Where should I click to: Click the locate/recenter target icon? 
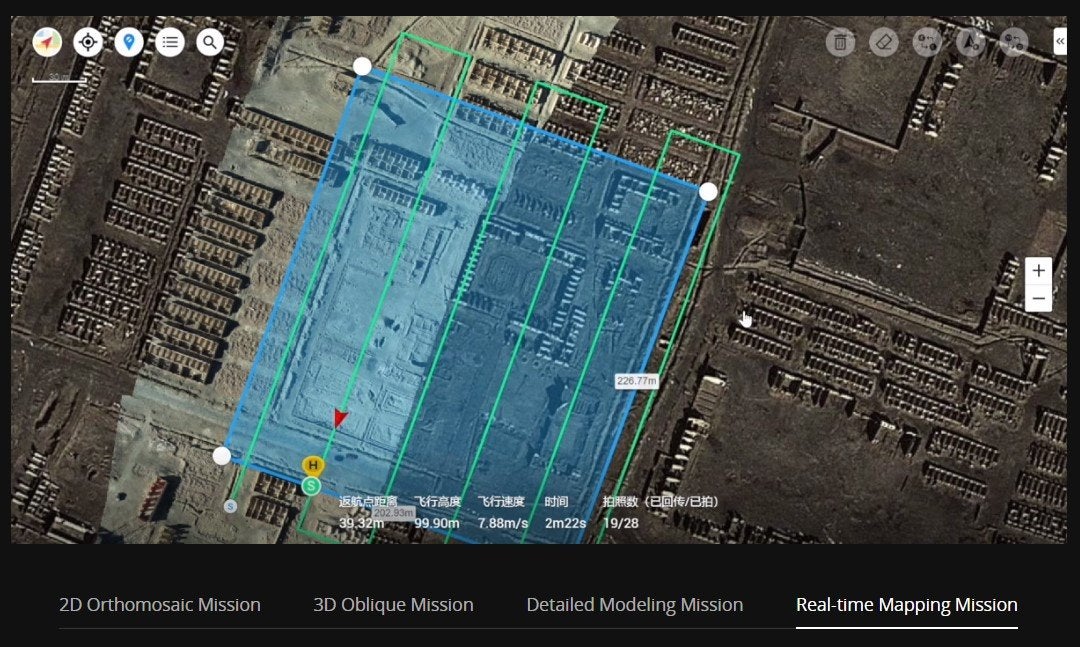(x=88, y=42)
